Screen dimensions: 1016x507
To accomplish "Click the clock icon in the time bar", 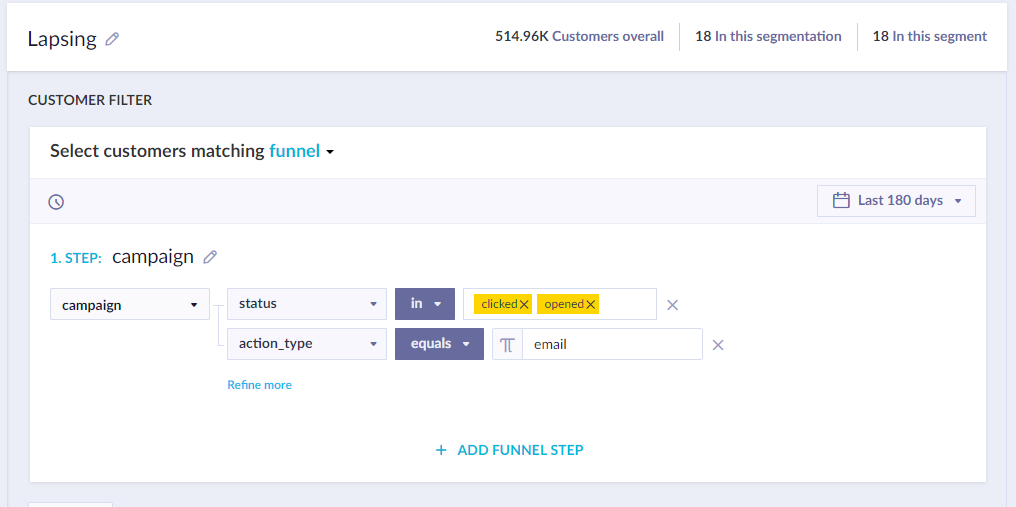I will (x=56, y=202).
